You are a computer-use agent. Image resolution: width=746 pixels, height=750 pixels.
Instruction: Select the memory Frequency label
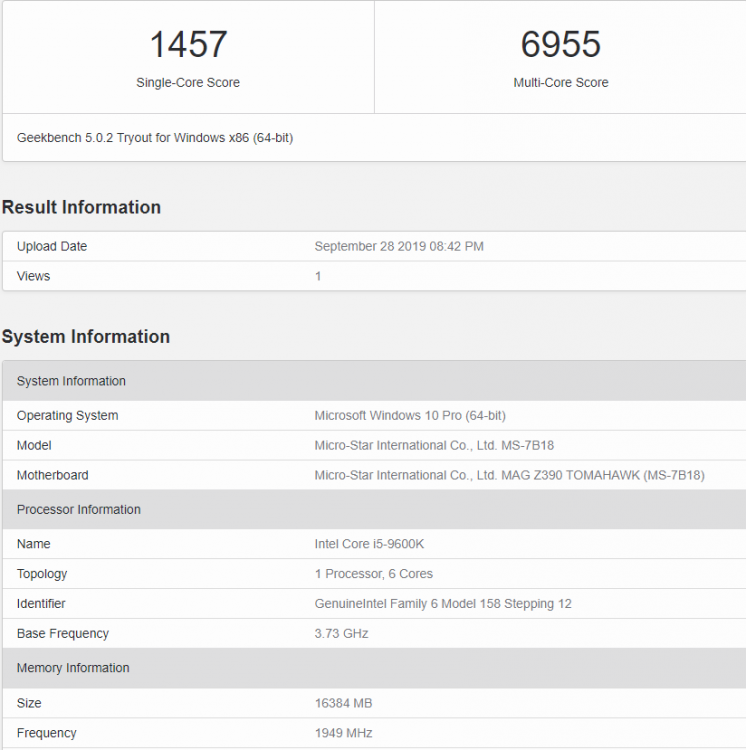click(x=46, y=733)
